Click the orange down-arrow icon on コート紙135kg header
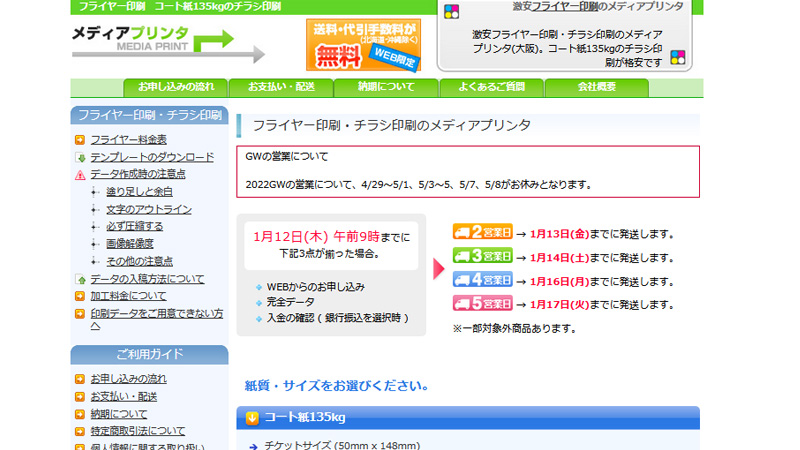800x450 pixels. [x=252, y=417]
